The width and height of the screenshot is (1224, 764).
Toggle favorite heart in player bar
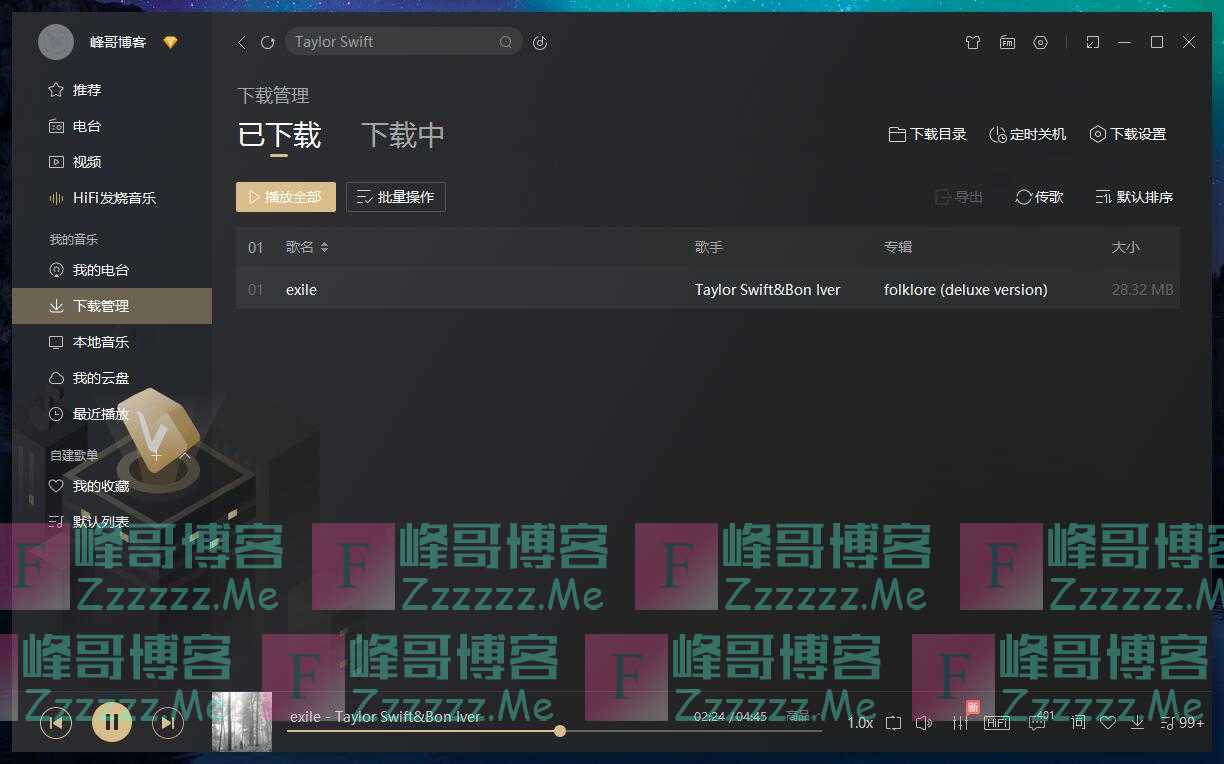point(1108,722)
